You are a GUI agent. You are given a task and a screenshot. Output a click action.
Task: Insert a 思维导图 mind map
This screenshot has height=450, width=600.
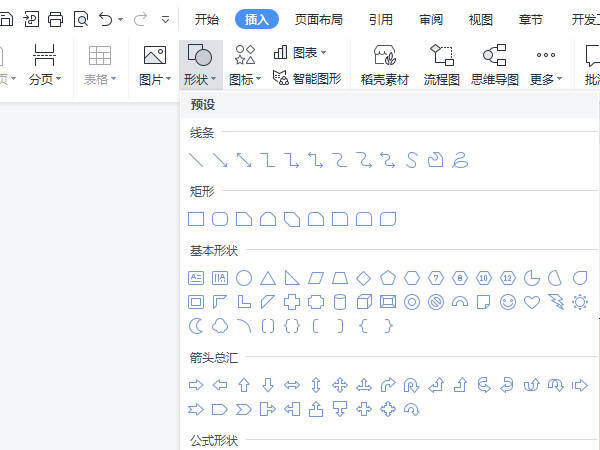point(495,64)
